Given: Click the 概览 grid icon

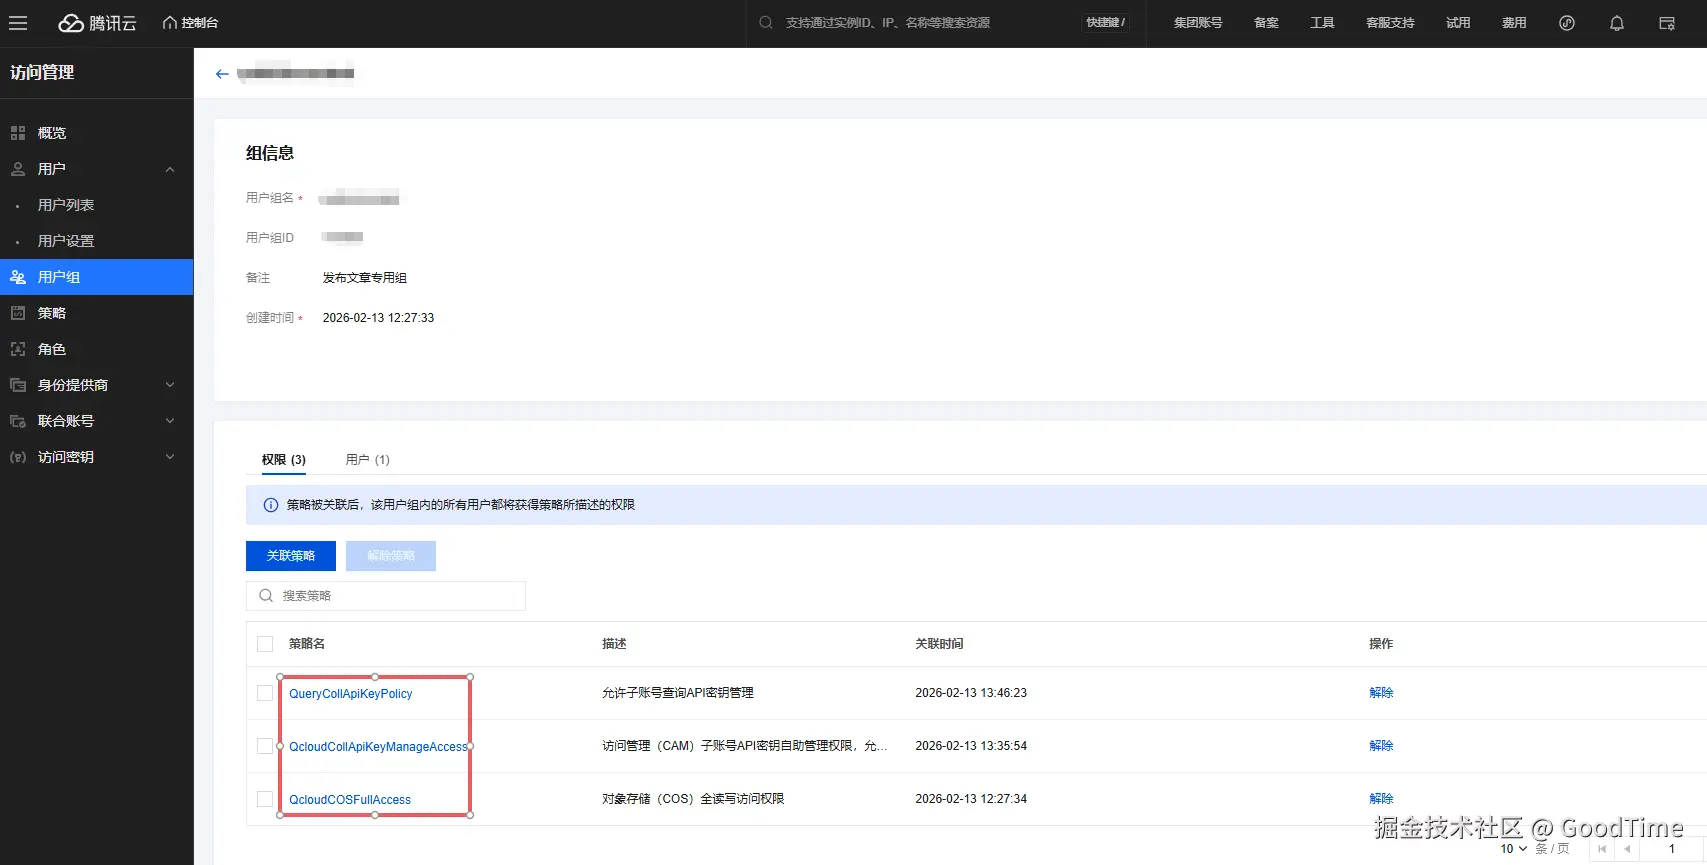Looking at the screenshot, I should 18,133.
